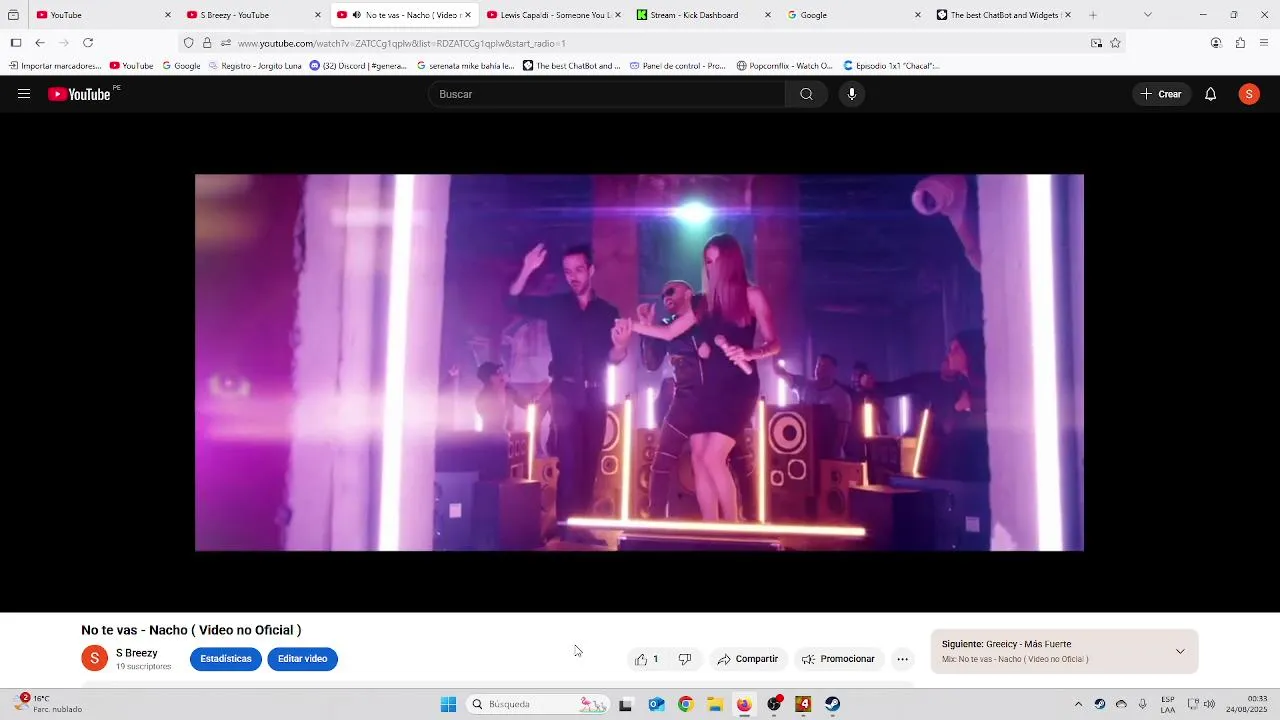Pause the playing video in the player

coord(639,362)
